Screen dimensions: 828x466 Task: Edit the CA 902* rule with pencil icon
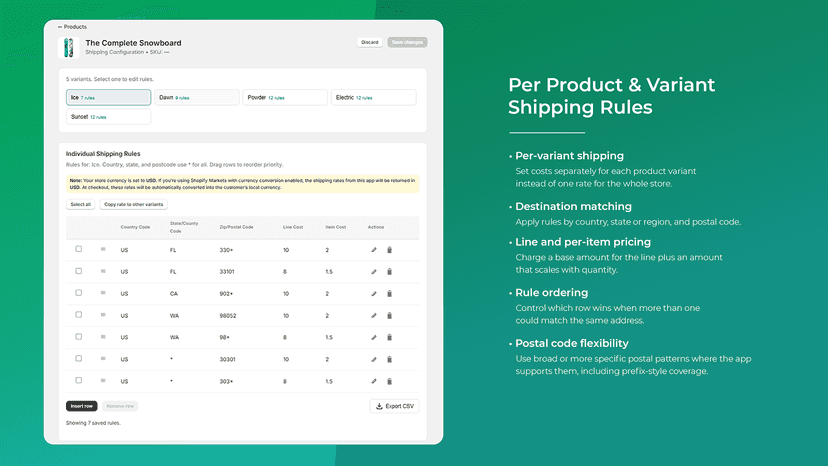[374, 294]
